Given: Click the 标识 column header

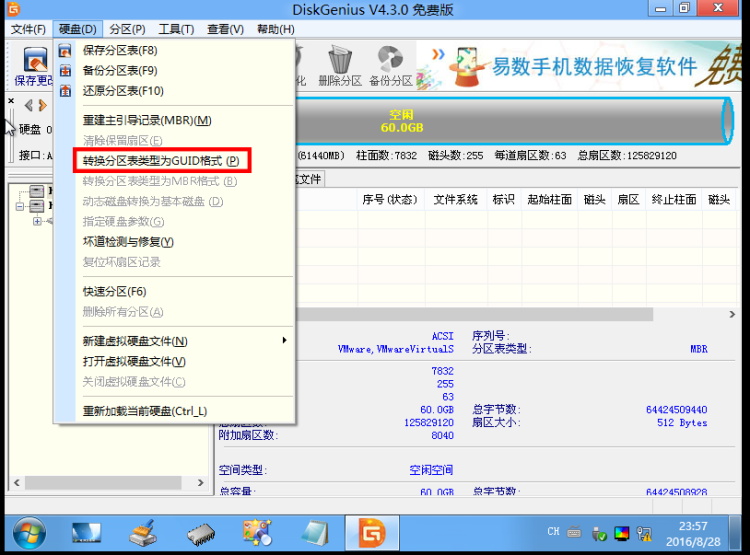Looking at the screenshot, I should pyautogui.click(x=504, y=200).
